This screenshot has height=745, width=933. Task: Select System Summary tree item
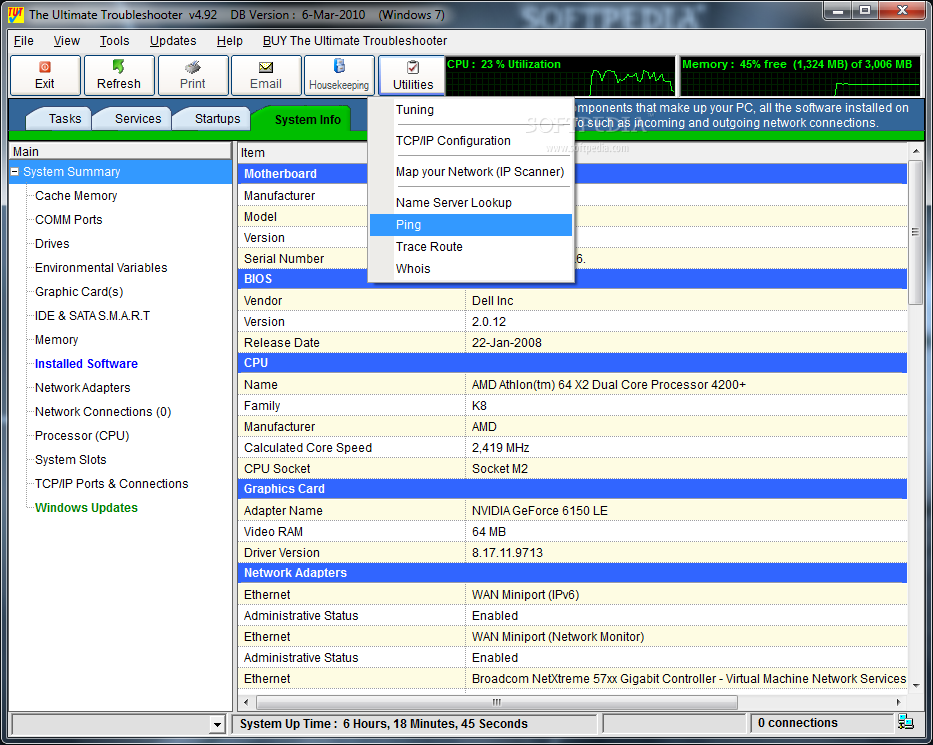pos(71,171)
